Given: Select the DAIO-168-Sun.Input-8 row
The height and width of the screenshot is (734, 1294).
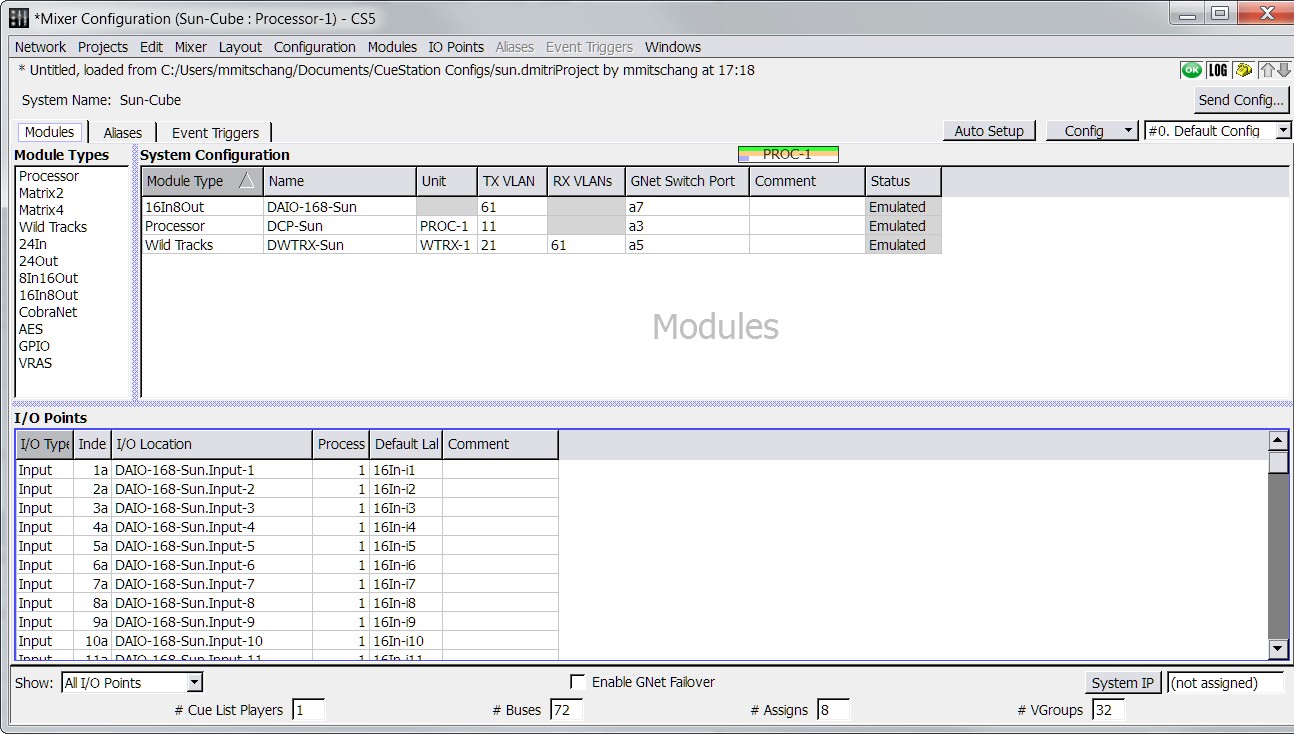Looking at the screenshot, I should coord(287,603).
